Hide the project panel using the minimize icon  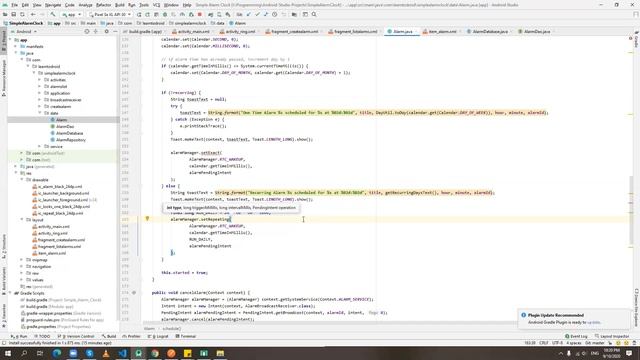115,31
